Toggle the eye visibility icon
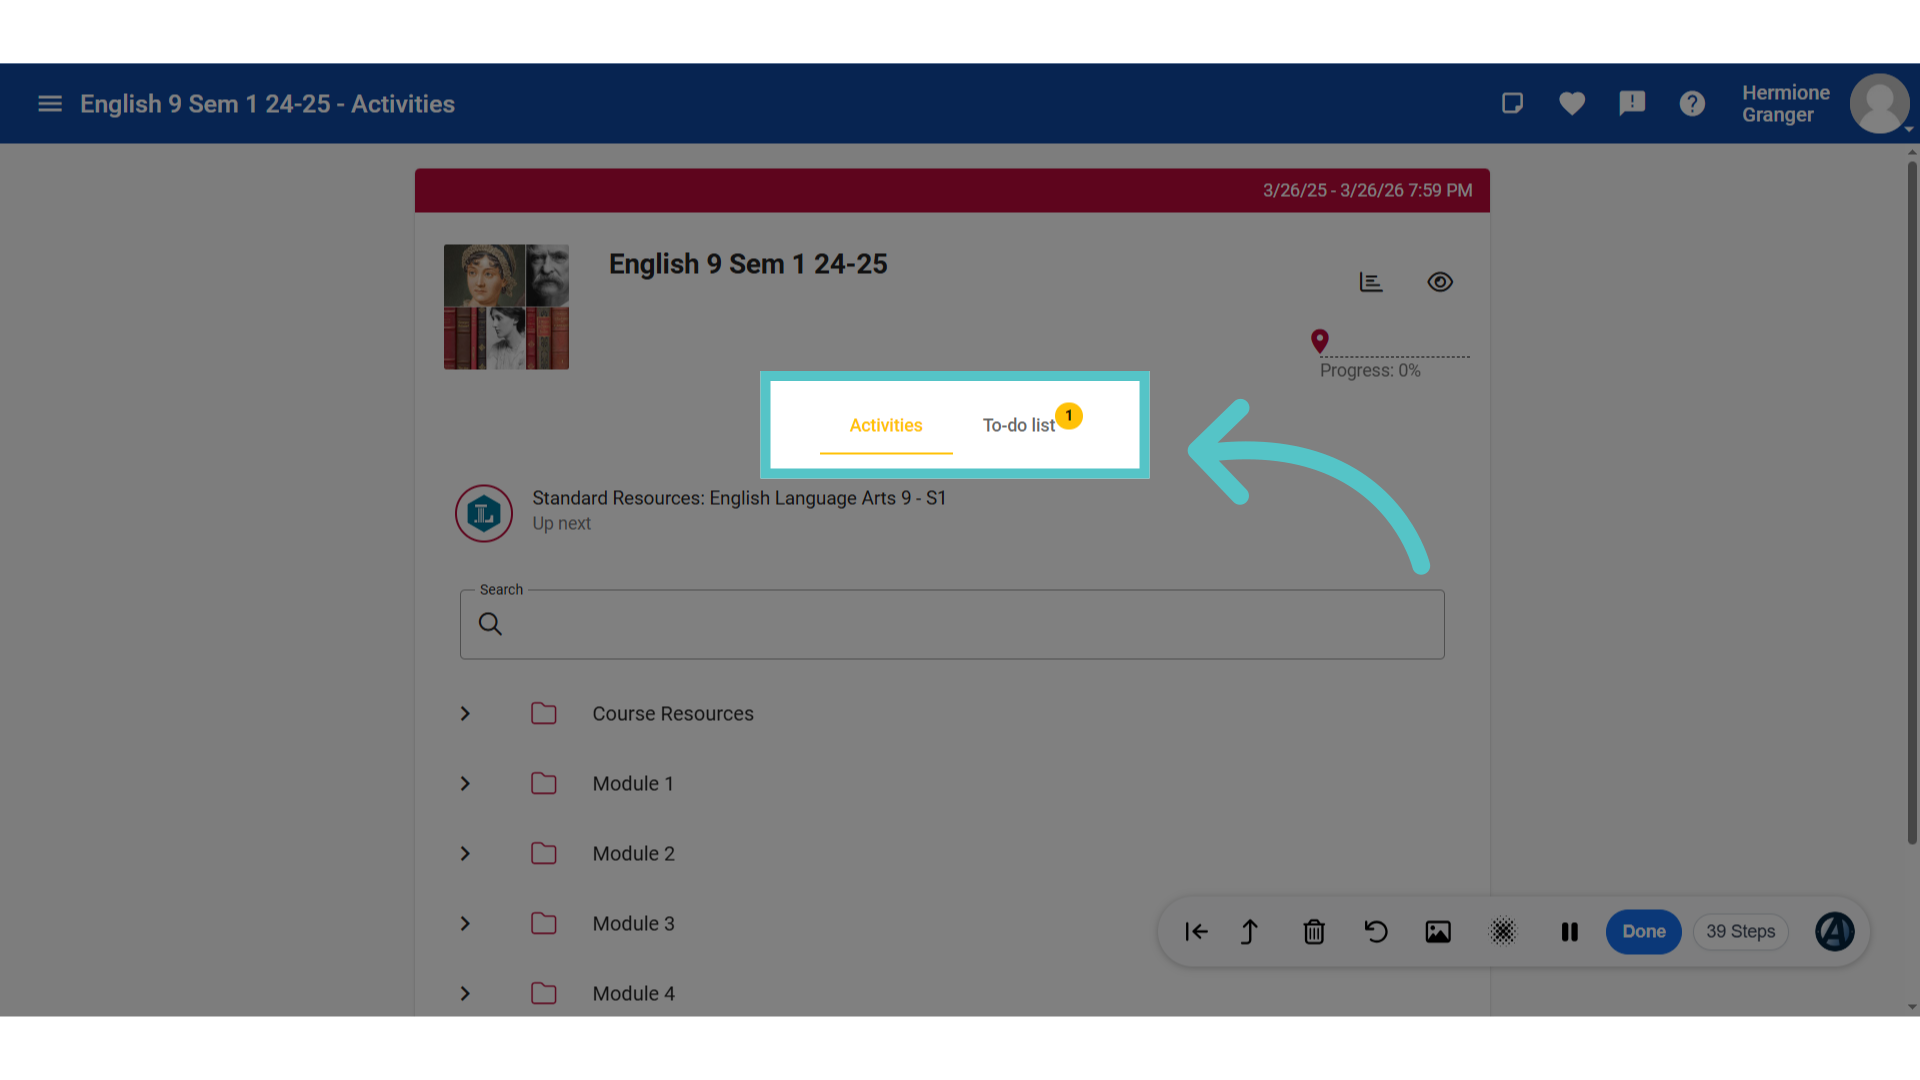 coord(1440,282)
